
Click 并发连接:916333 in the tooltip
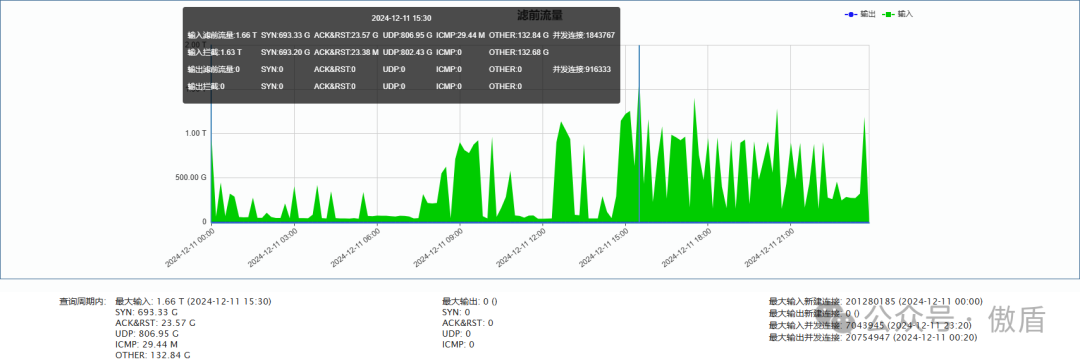pos(581,70)
